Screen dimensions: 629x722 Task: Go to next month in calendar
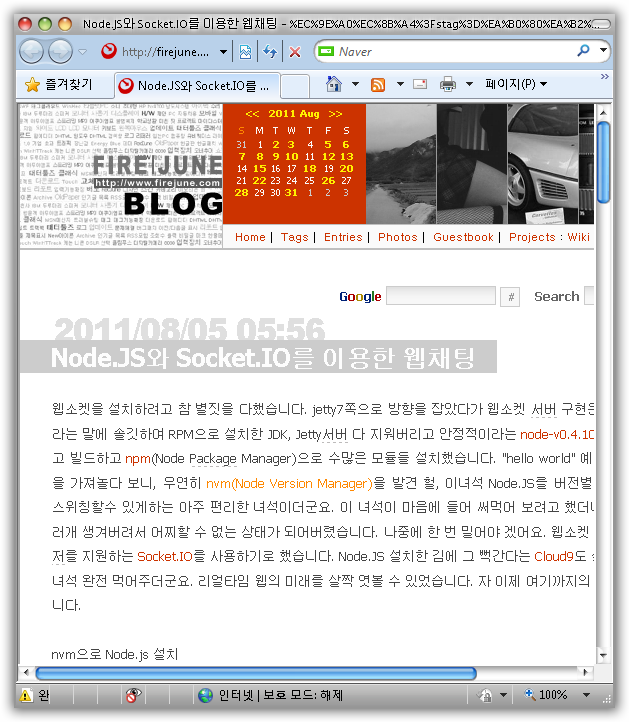coord(335,114)
